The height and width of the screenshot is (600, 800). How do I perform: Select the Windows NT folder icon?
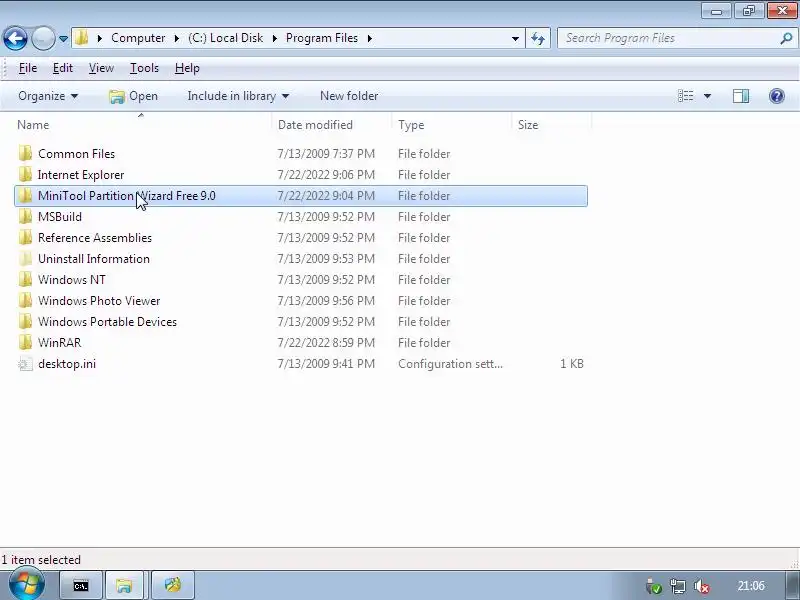click(25, 280)
